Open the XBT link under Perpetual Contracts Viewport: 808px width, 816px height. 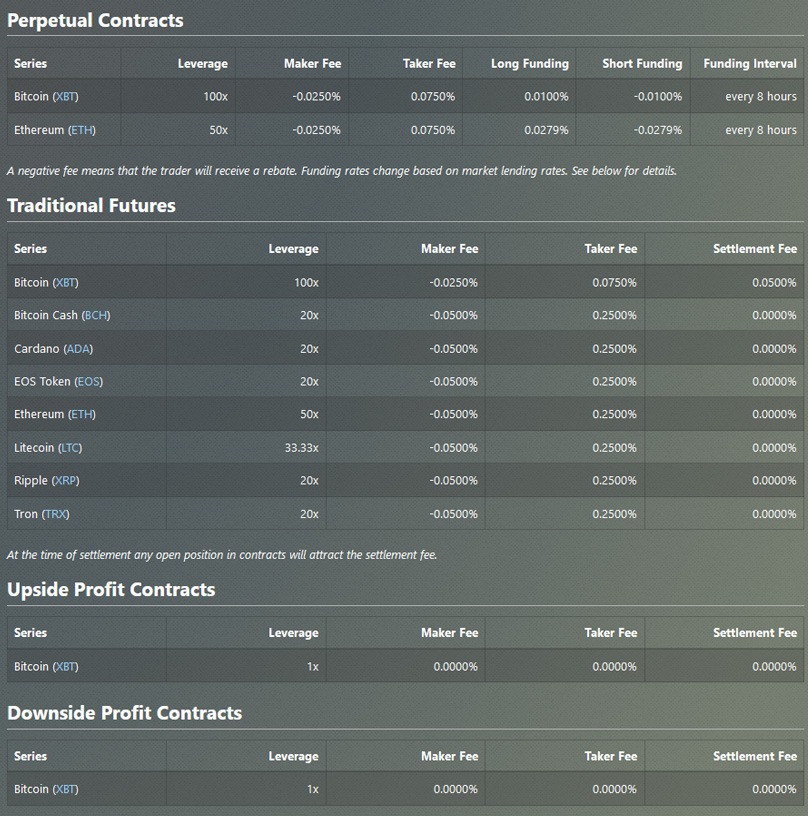coord(65,97)
